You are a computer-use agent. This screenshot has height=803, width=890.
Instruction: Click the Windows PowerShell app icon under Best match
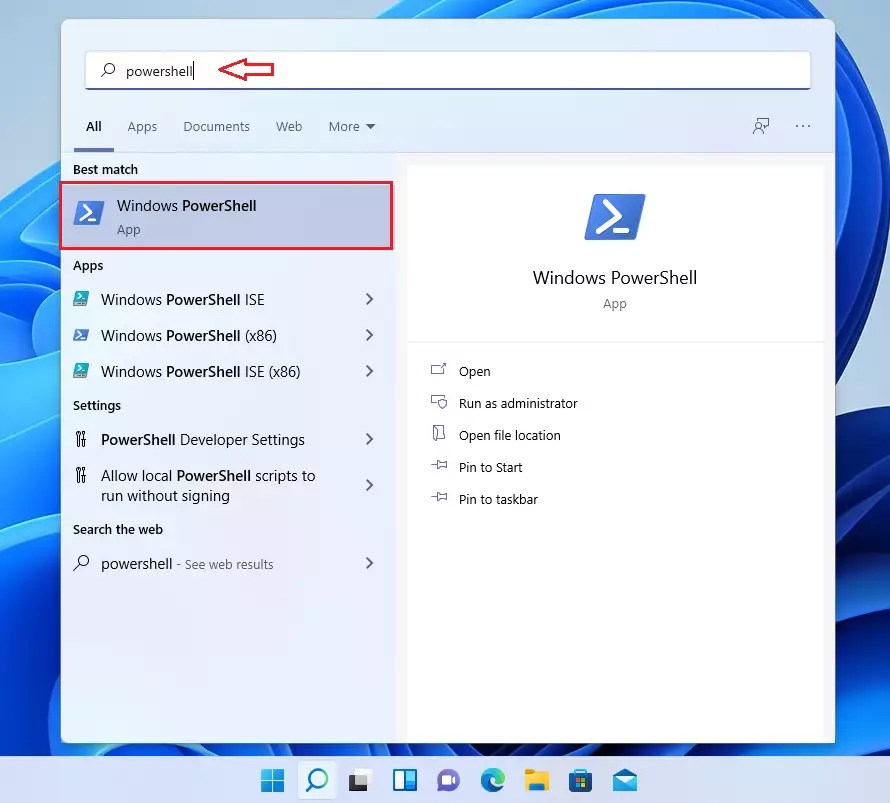[89, 213]
